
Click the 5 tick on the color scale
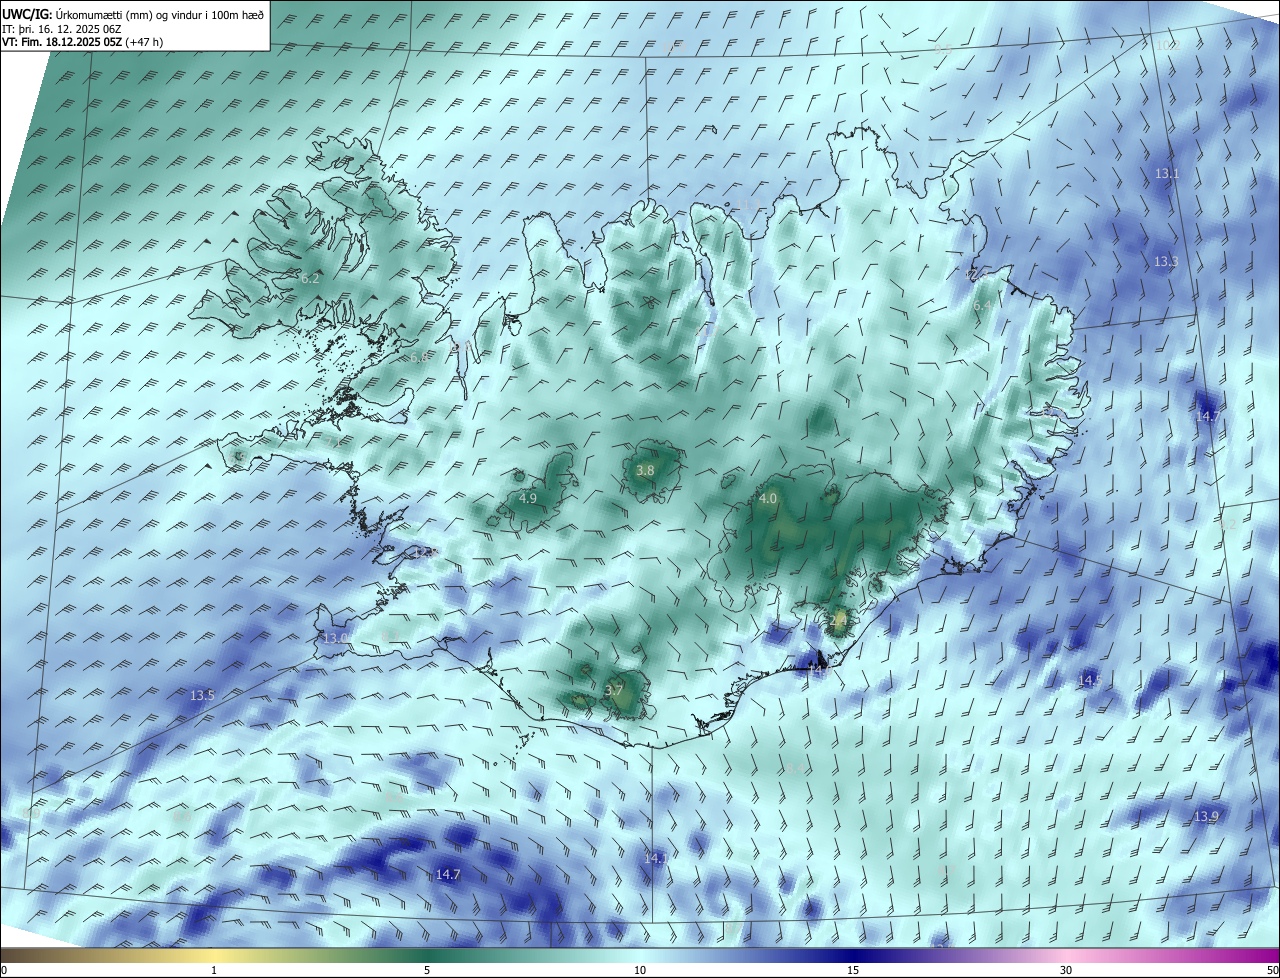[427, 970]
